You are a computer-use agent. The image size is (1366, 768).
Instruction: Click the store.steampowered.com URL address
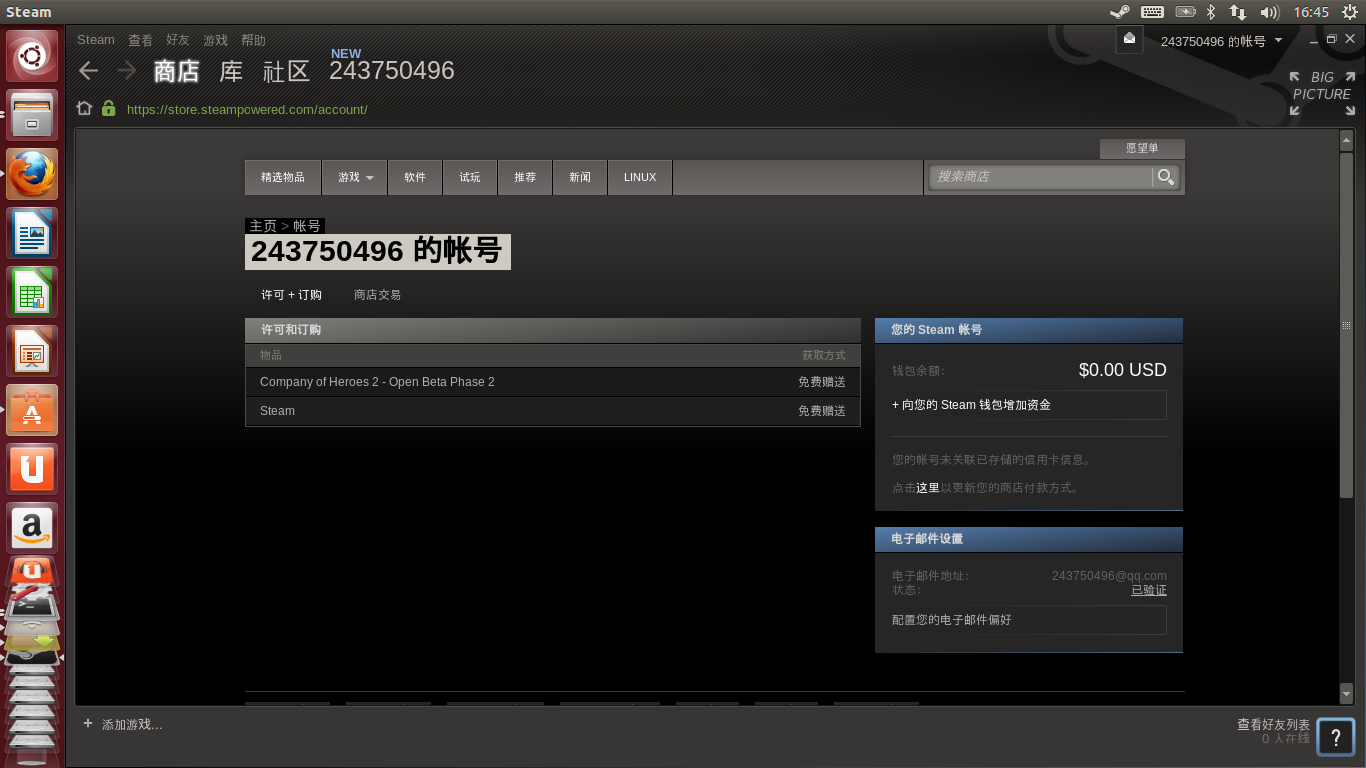(247, 109)
